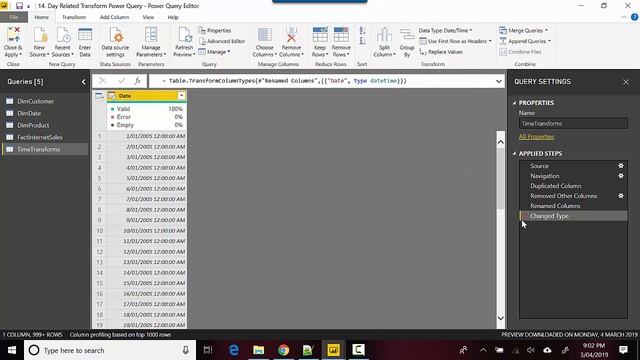Viewport: 640px width, 360px height.
Task: Click the formula bar text
Action: tap(284, 81)
